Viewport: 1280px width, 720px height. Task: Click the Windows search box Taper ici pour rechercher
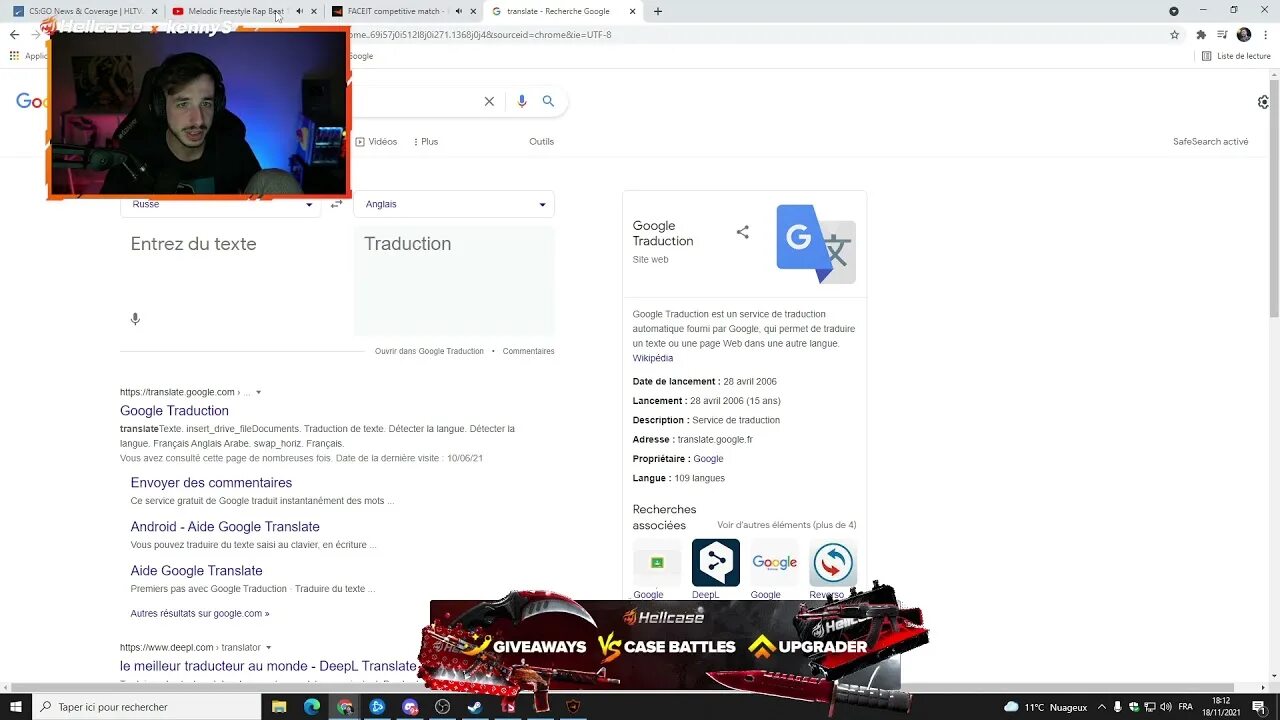pos(147,707)
